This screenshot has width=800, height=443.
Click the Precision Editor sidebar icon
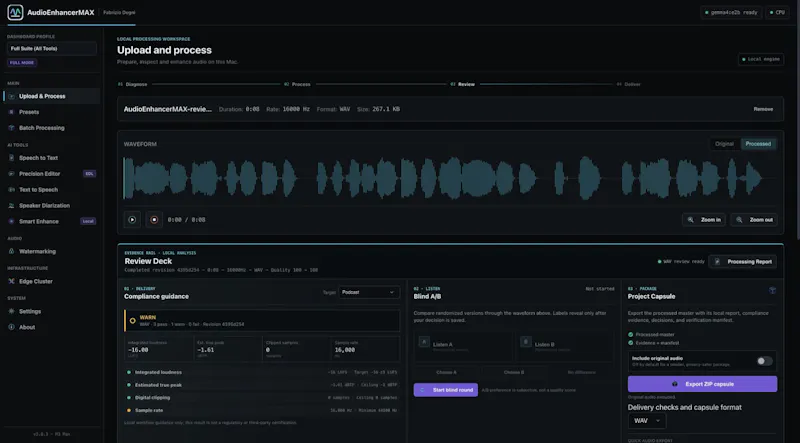(11, 174)
